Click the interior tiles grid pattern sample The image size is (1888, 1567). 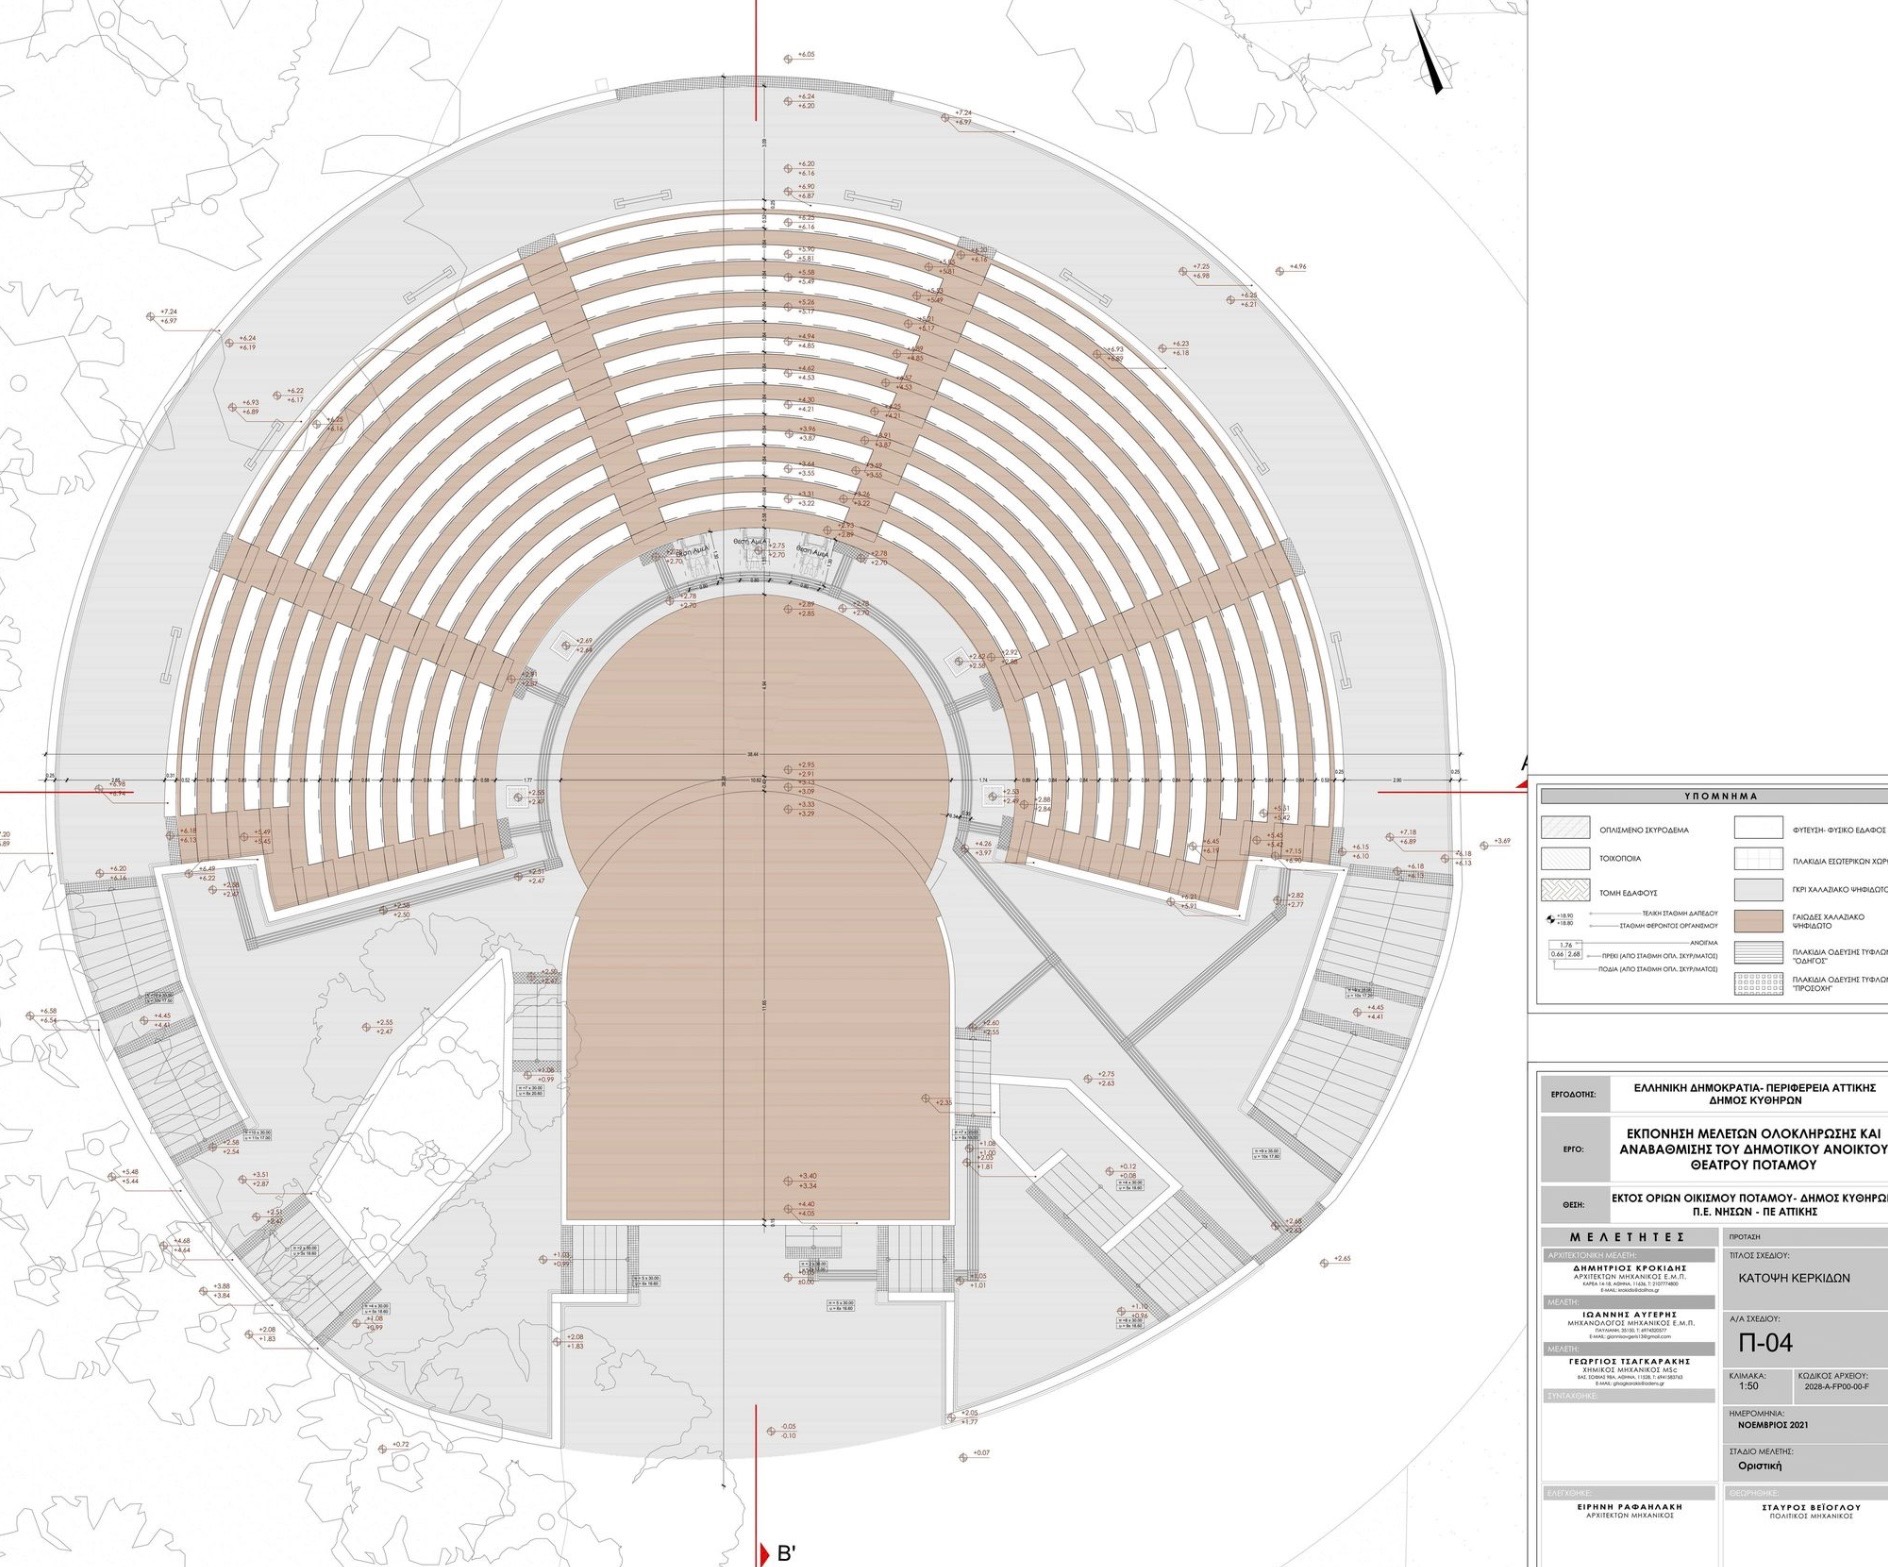point(1758,859)
